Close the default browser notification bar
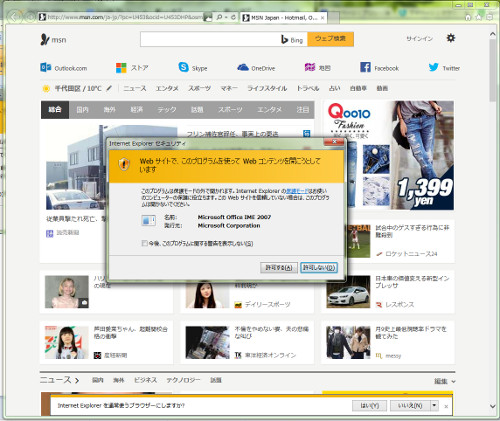Image resolution: width=500 pixels, height=421 pixels. pos(446,406)
